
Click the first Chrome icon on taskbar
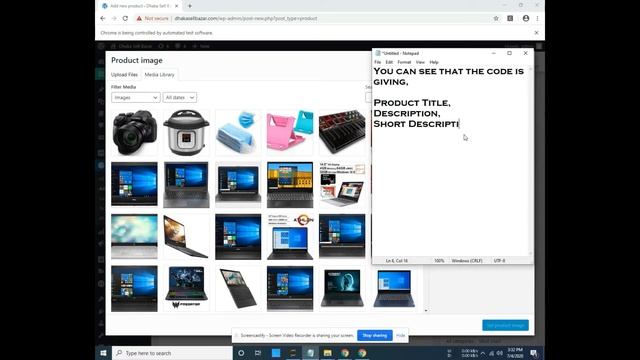tap(345, 353)
